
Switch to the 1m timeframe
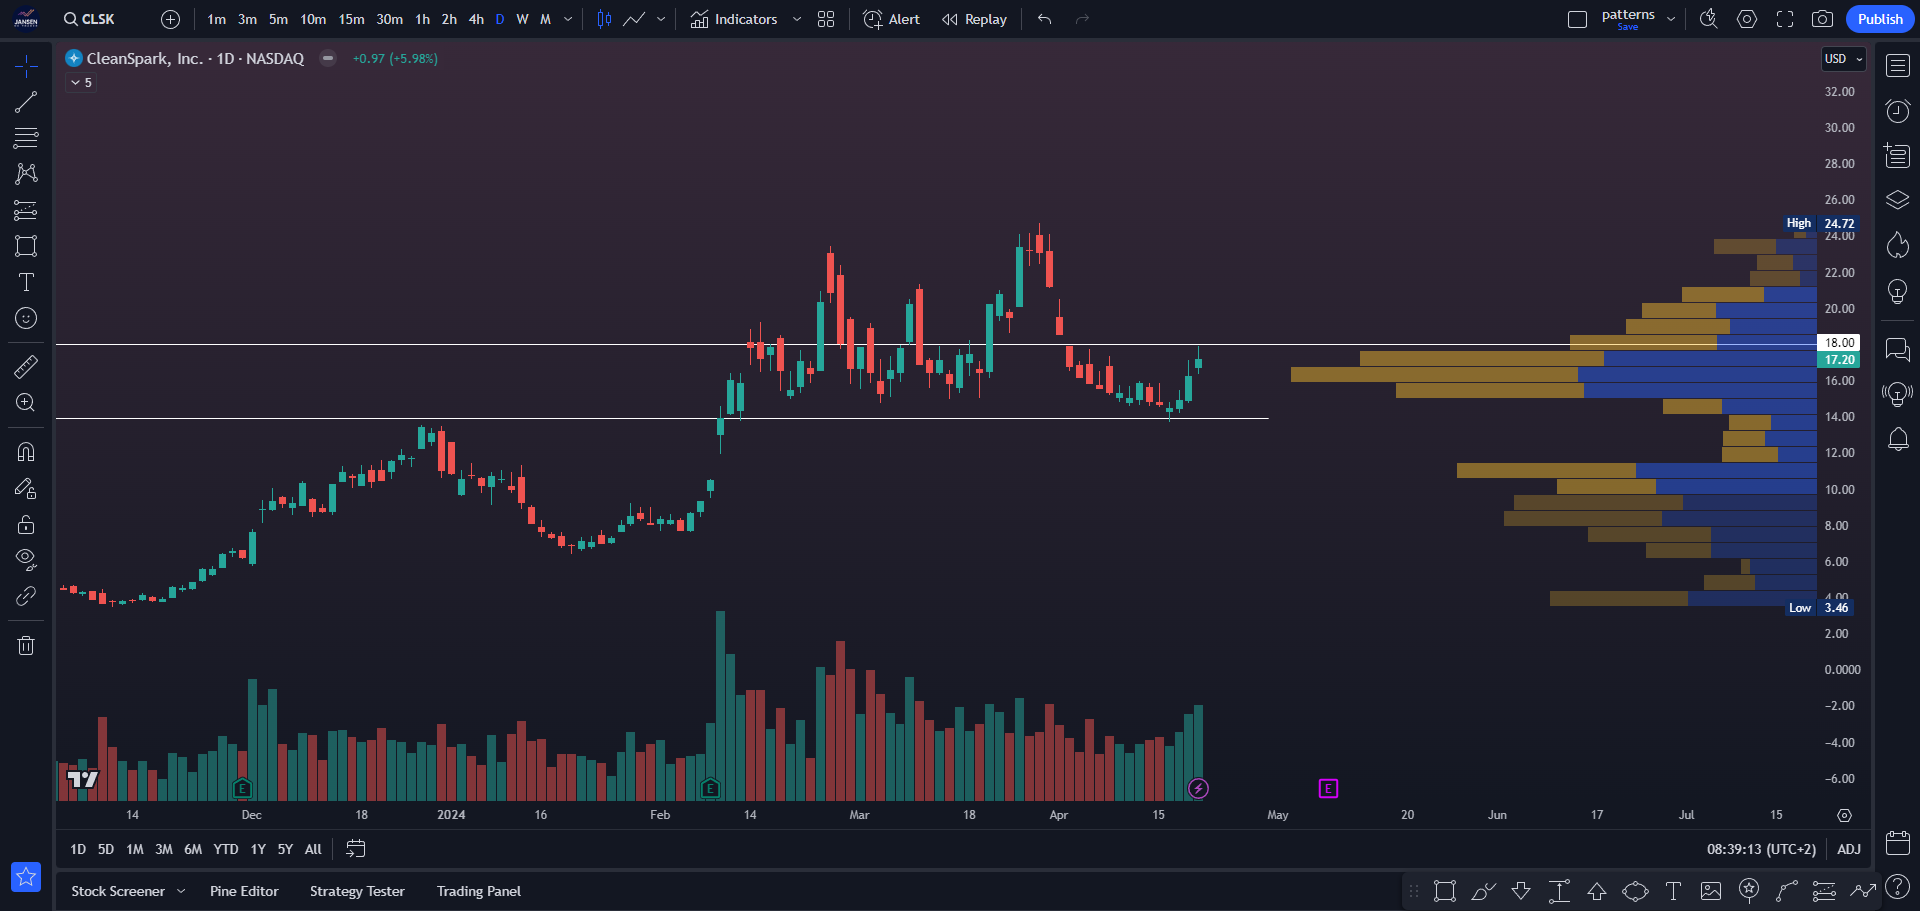pyautogui.click(x=217, y=19)
